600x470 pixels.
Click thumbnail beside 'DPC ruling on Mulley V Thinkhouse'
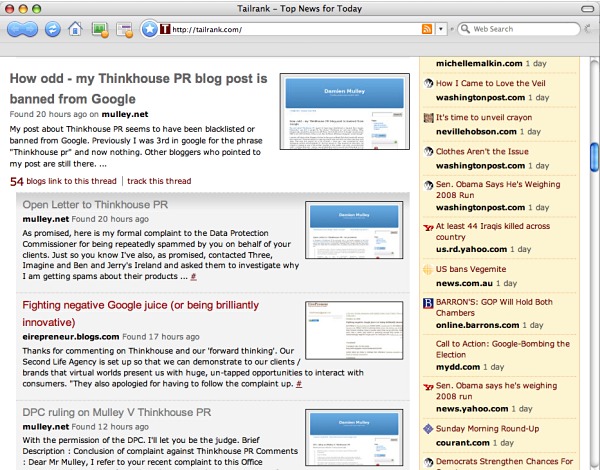coord(354,437)
